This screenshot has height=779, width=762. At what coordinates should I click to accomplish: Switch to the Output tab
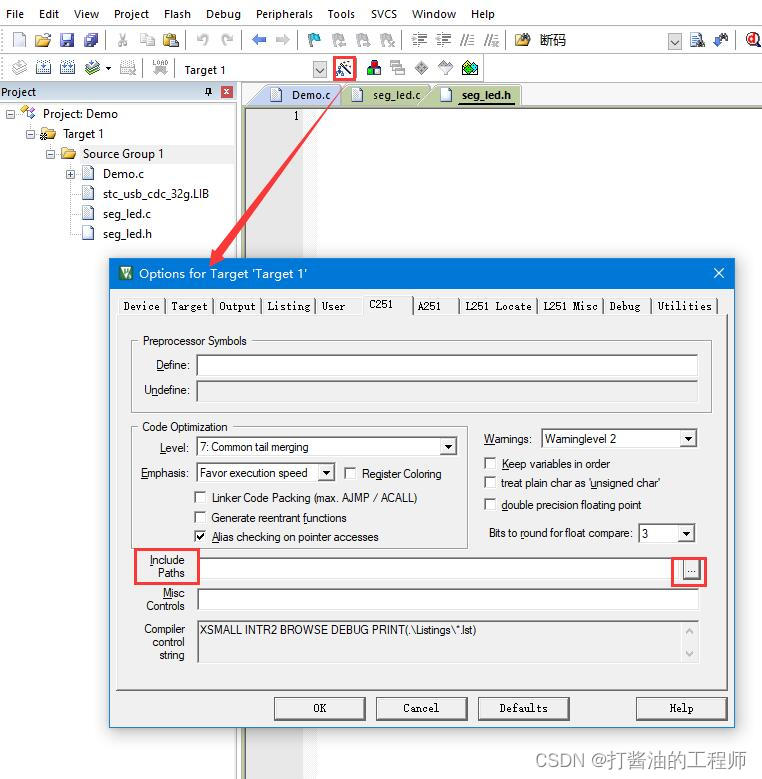[x=237, y=306]
